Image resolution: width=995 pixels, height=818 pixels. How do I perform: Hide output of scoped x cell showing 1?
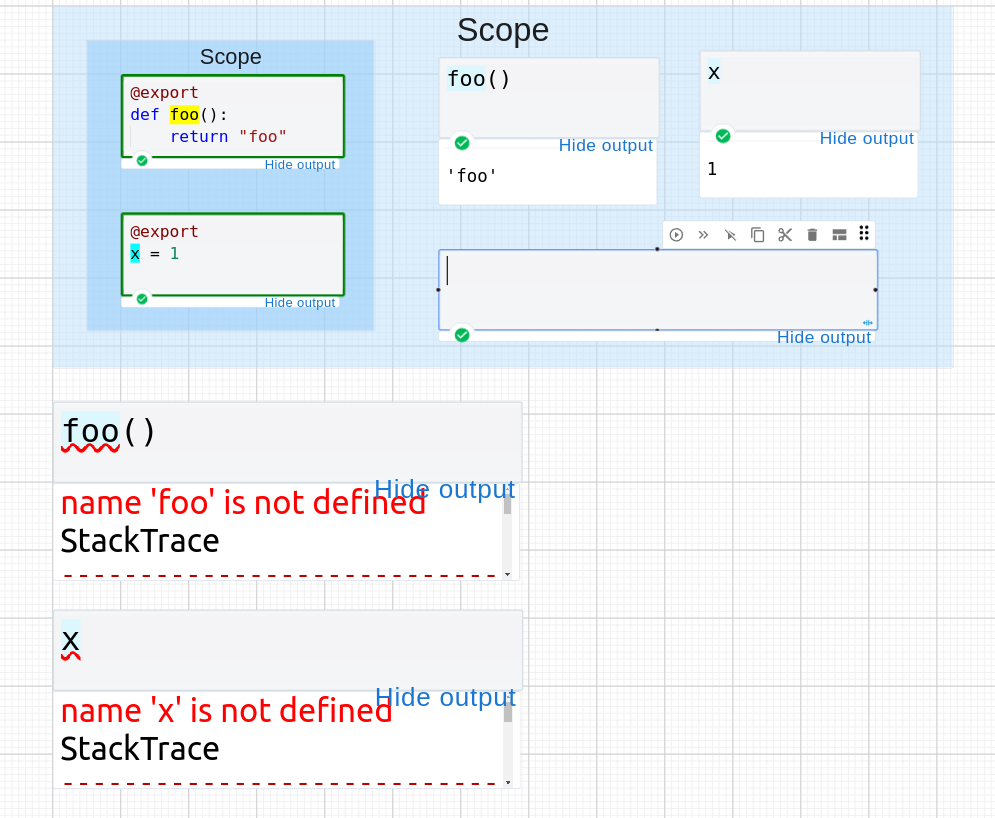point(866,138)
